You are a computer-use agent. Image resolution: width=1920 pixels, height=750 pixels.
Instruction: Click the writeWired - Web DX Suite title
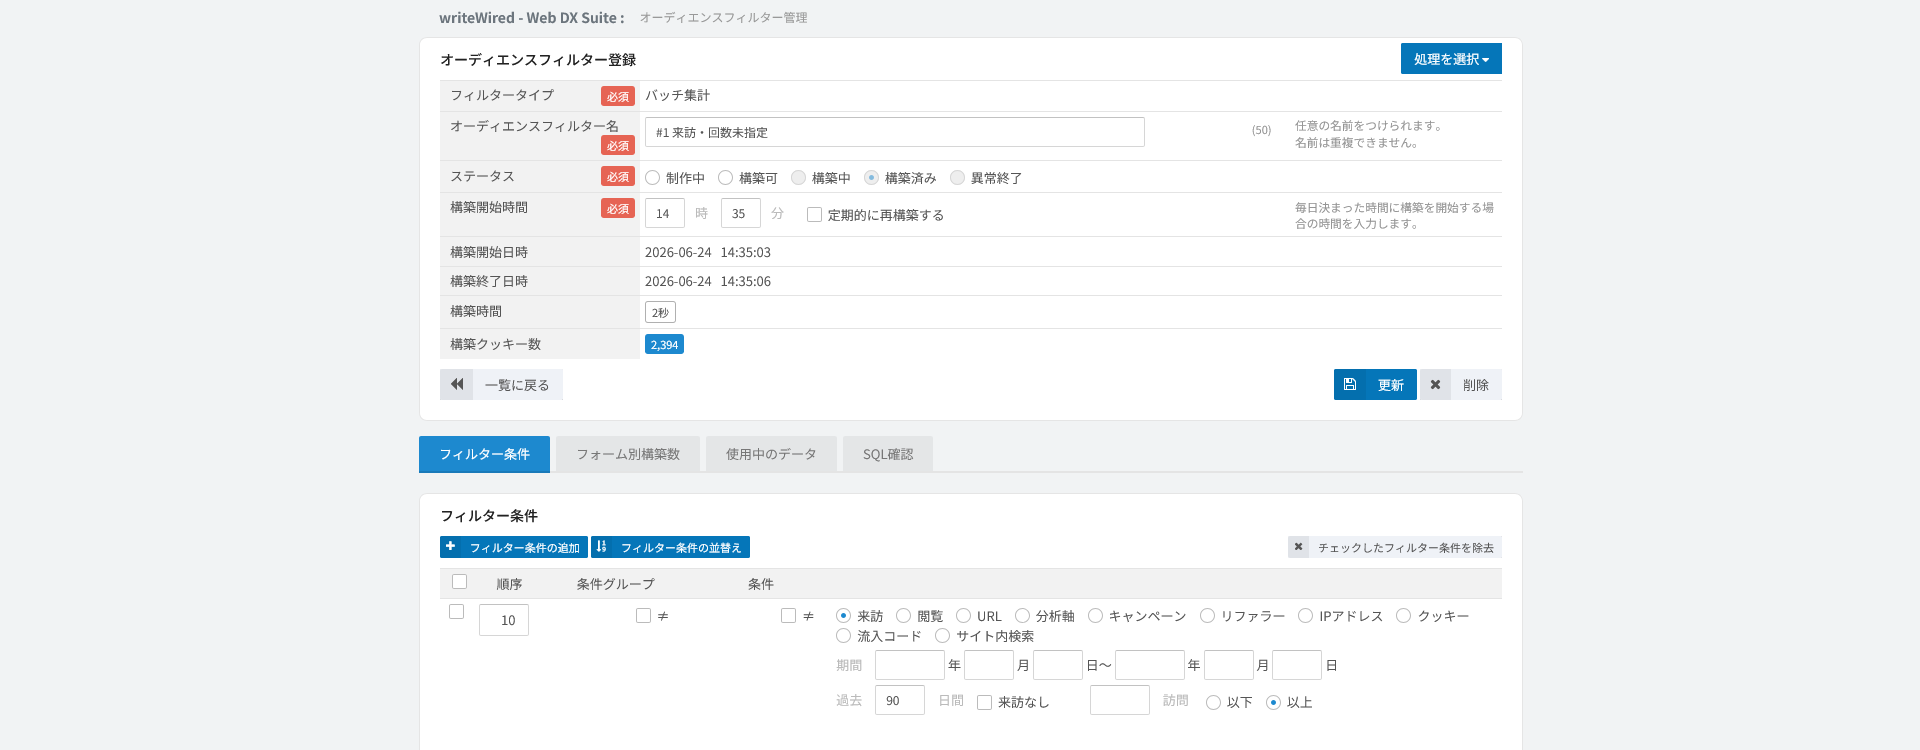point(531,18)
